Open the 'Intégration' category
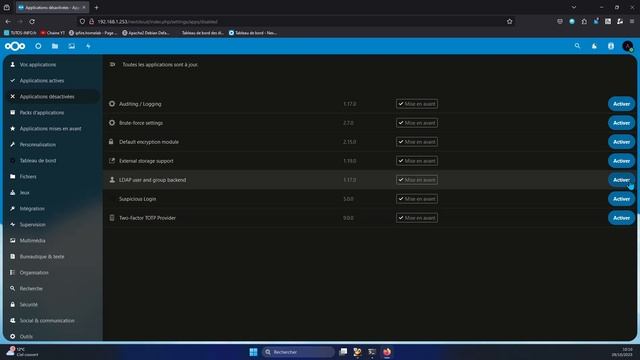 52,209
